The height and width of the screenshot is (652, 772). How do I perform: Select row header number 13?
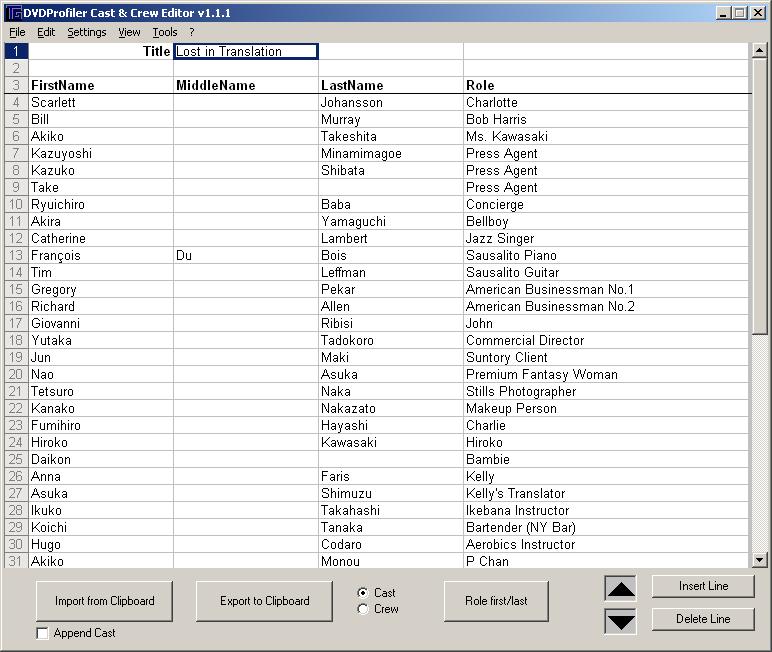(x=16, y=256)
